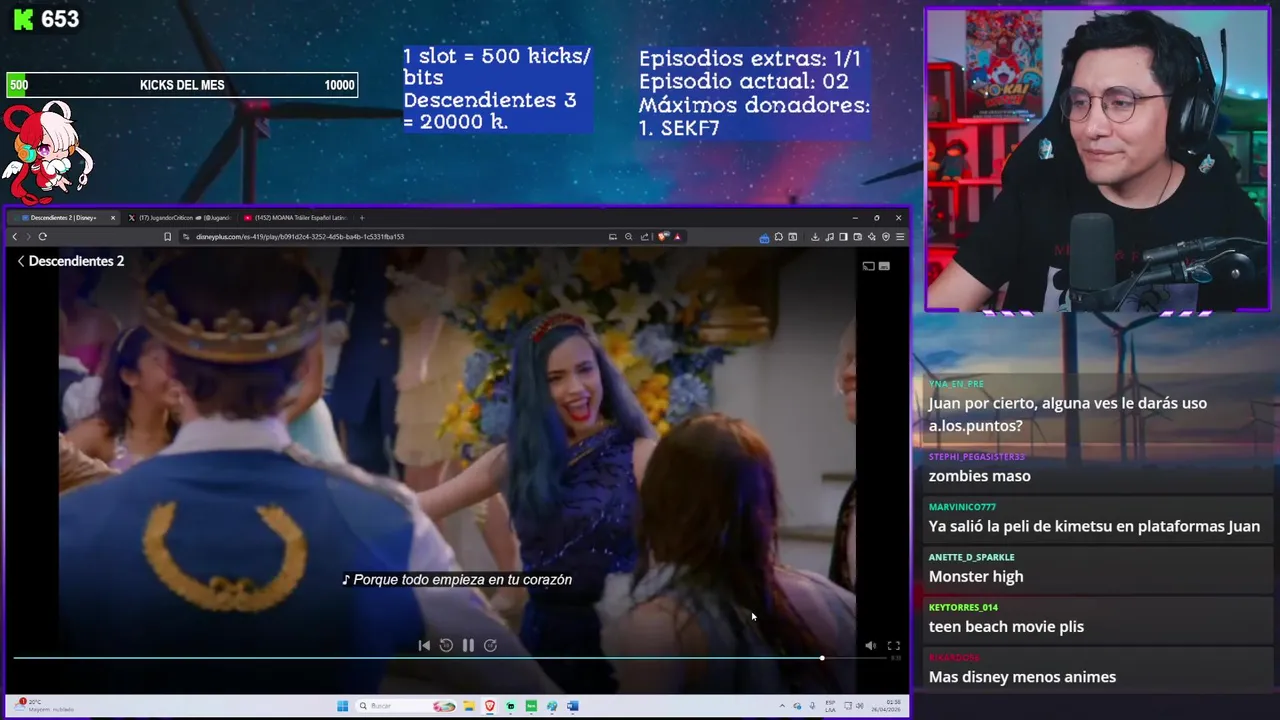
Task: Open the Brave Wallet icon
Action: point(858,237)
